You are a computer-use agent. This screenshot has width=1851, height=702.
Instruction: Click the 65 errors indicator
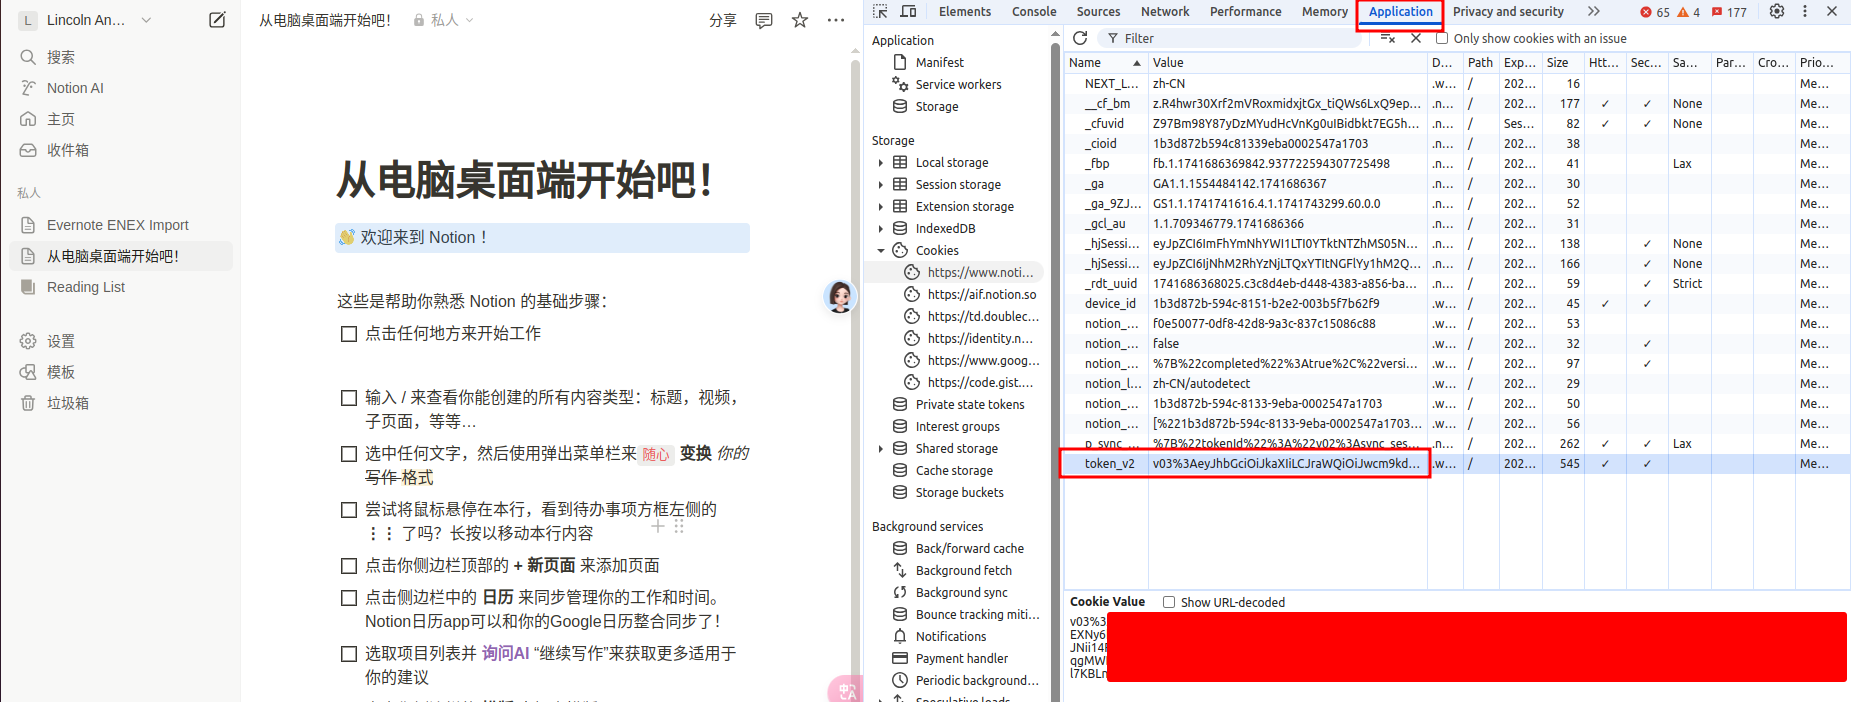pos(1655,12)
